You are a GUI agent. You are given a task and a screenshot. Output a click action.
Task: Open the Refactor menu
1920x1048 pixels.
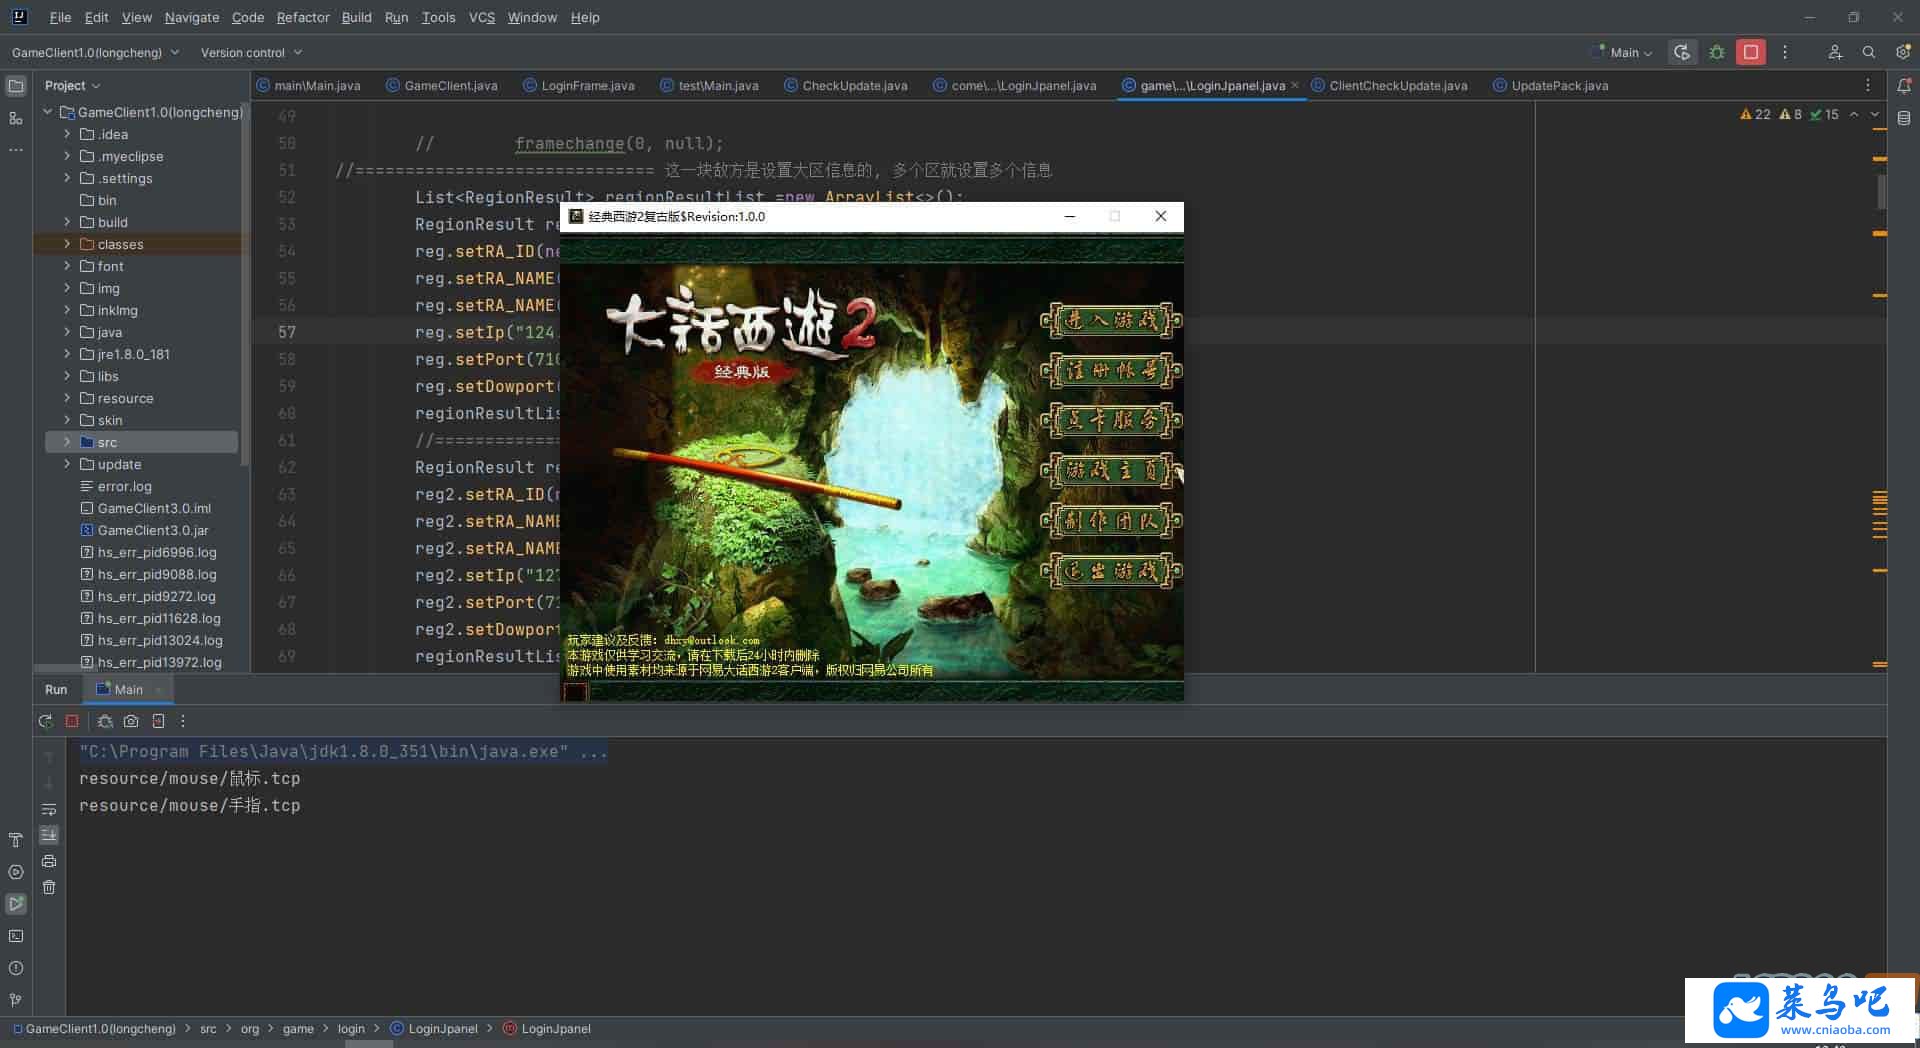pos(303,17)
